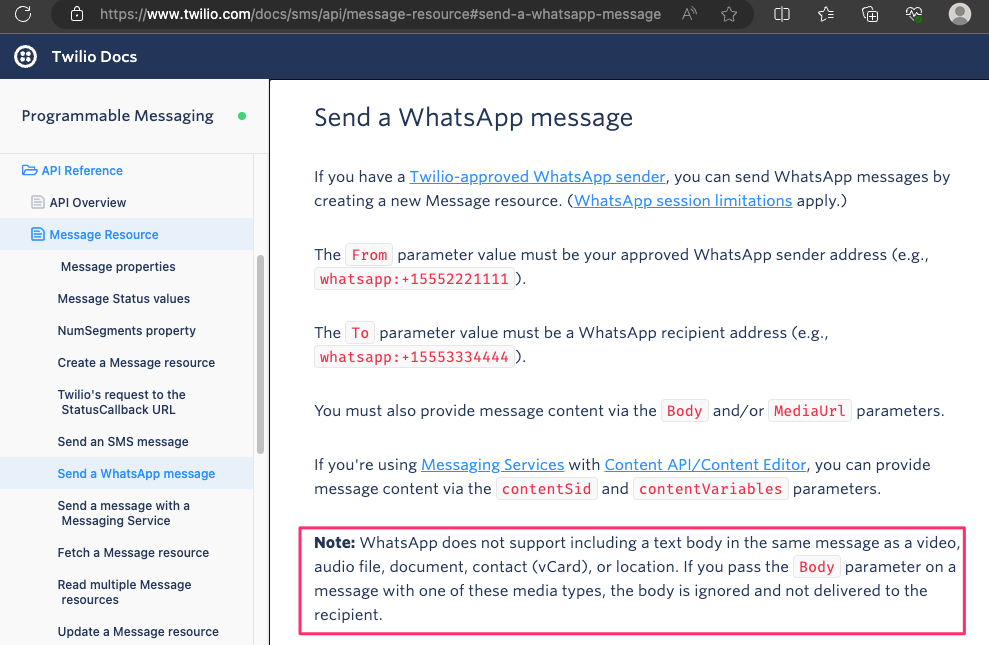Viewport: 989px width, 645px height.
Task: Open browser essentials heart-pulse icon
Action: (914, 14)
